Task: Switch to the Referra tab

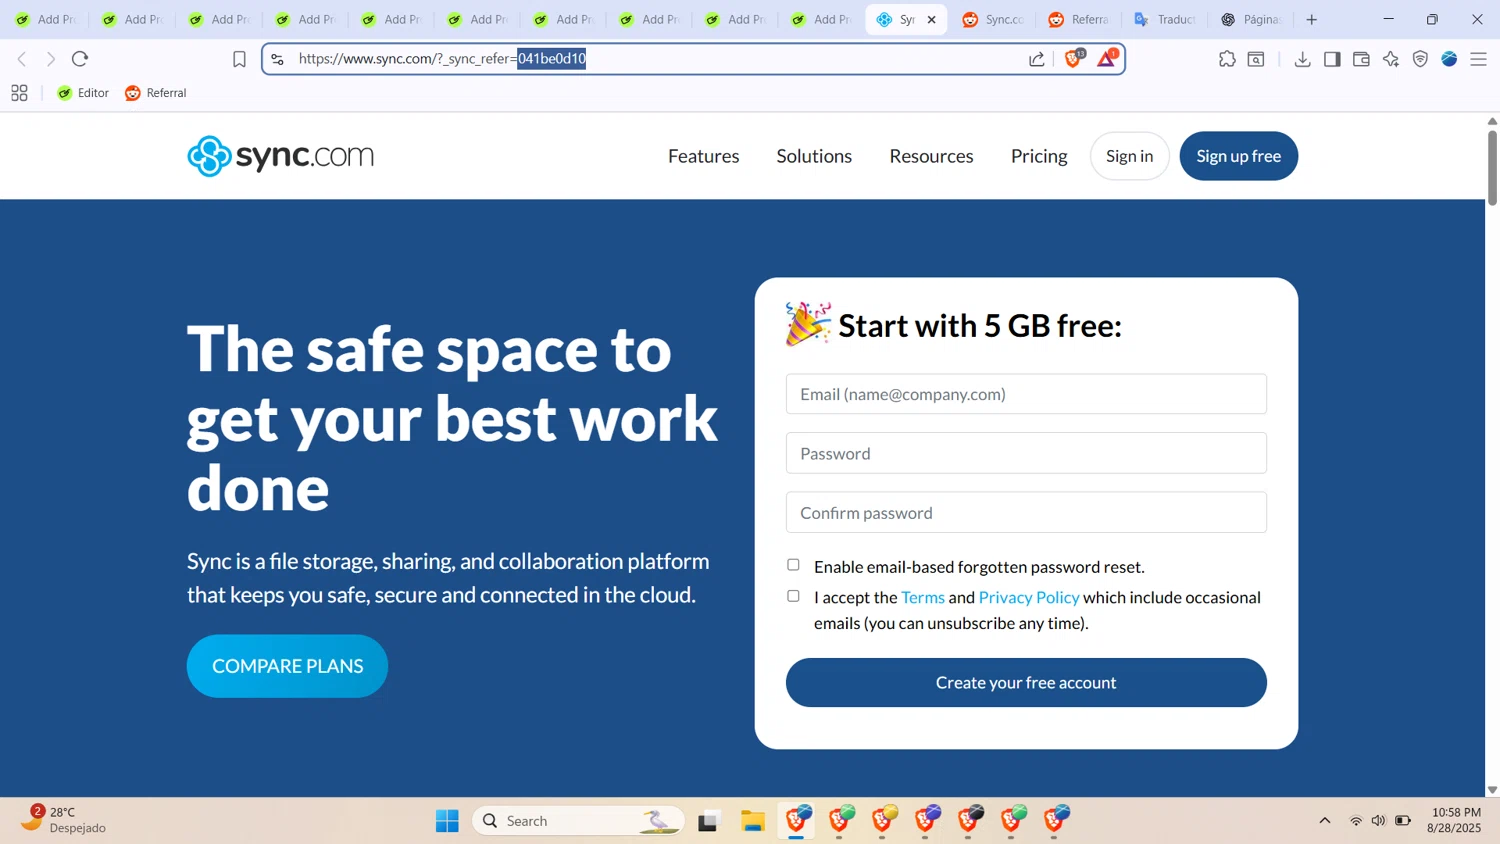Action: 1079,19
